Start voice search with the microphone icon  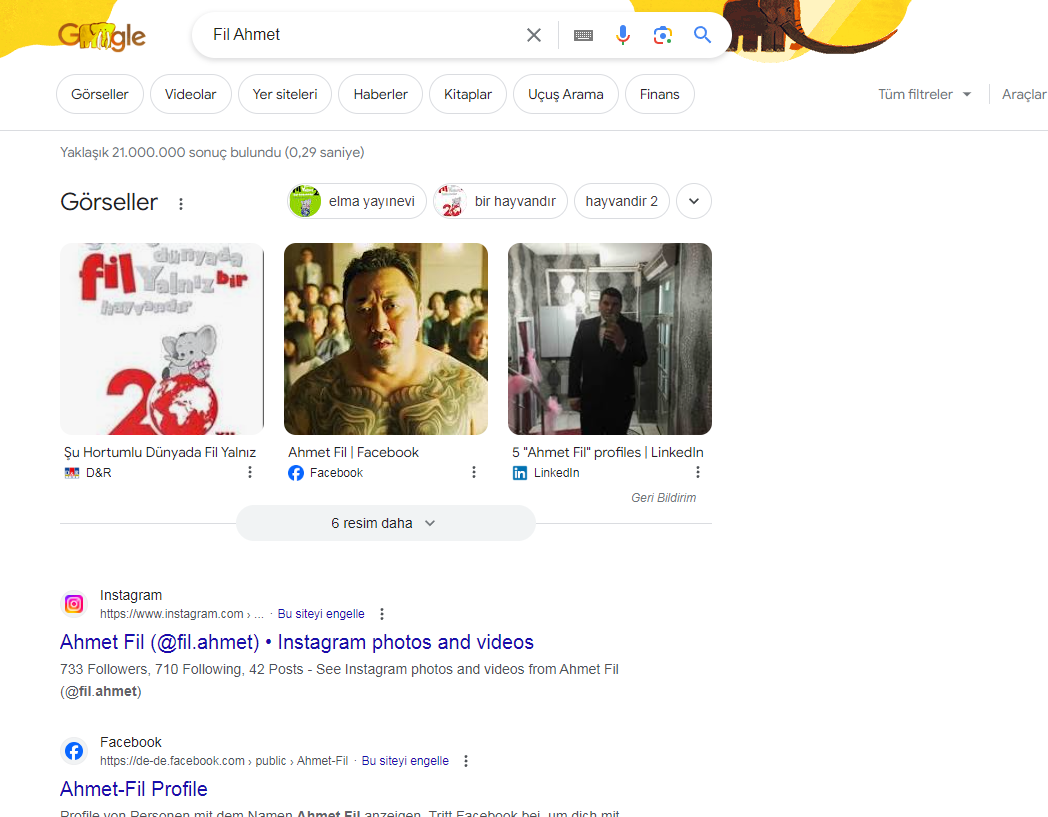click(x=622, y=35)
